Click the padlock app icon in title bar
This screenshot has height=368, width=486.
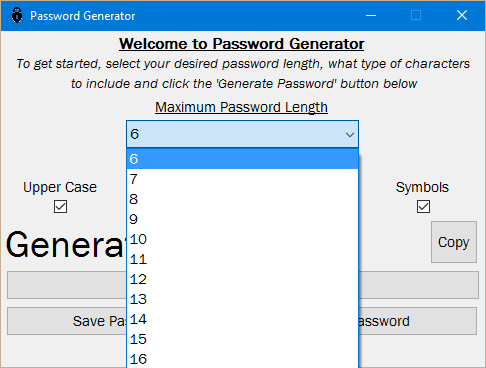[x=17, y=15]
